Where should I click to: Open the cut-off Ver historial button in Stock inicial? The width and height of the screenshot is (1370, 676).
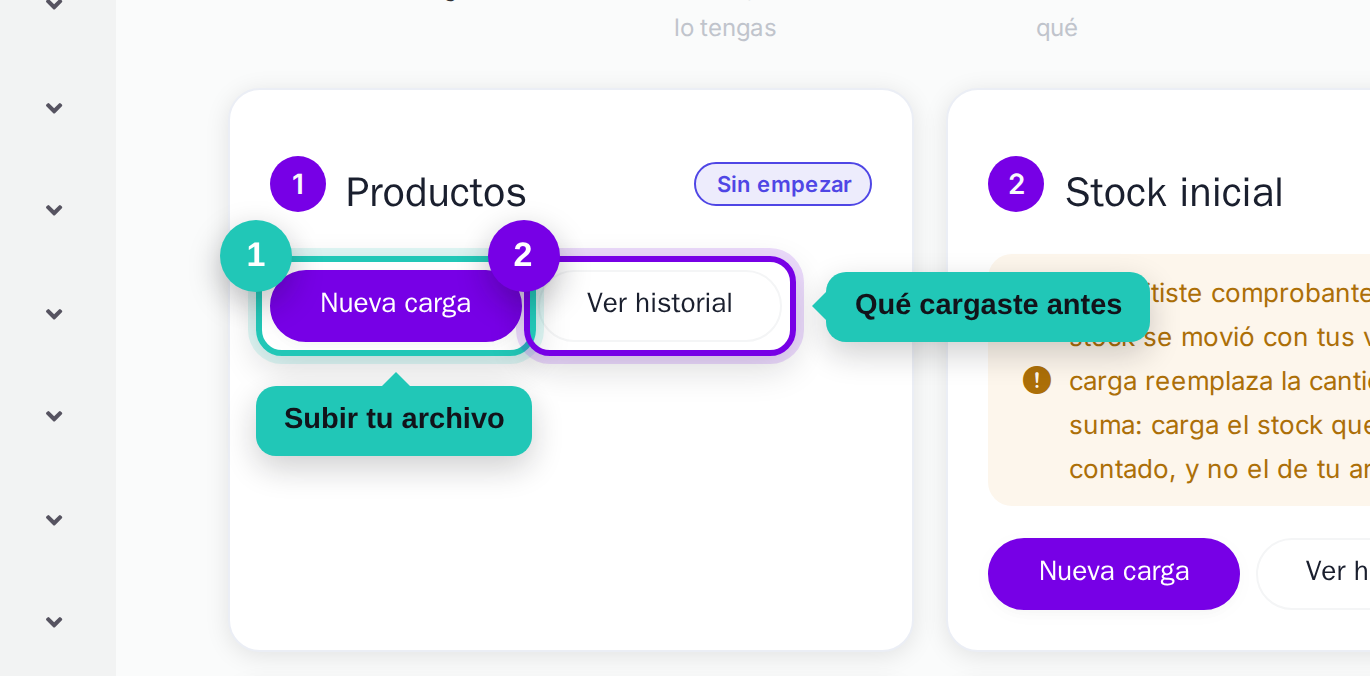pos(1313,573)
